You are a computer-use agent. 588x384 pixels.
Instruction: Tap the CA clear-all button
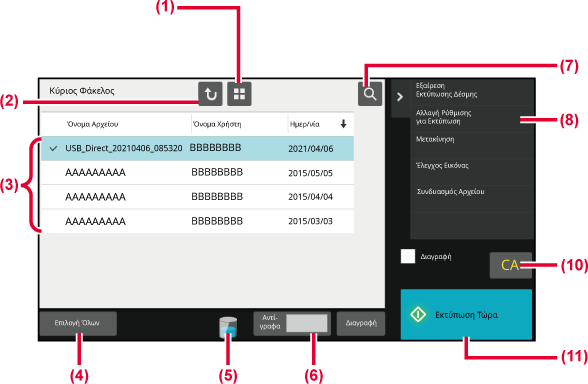point(510,265)
